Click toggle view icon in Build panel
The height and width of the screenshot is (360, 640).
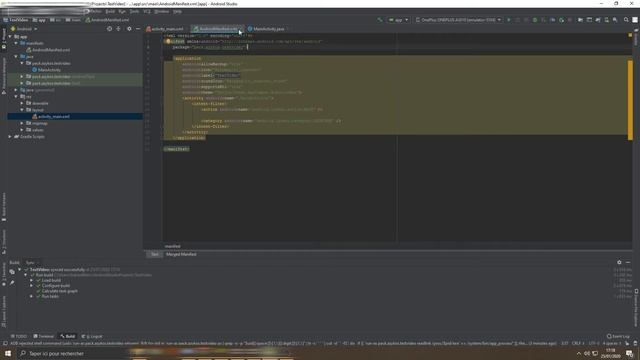coord(12,271)
